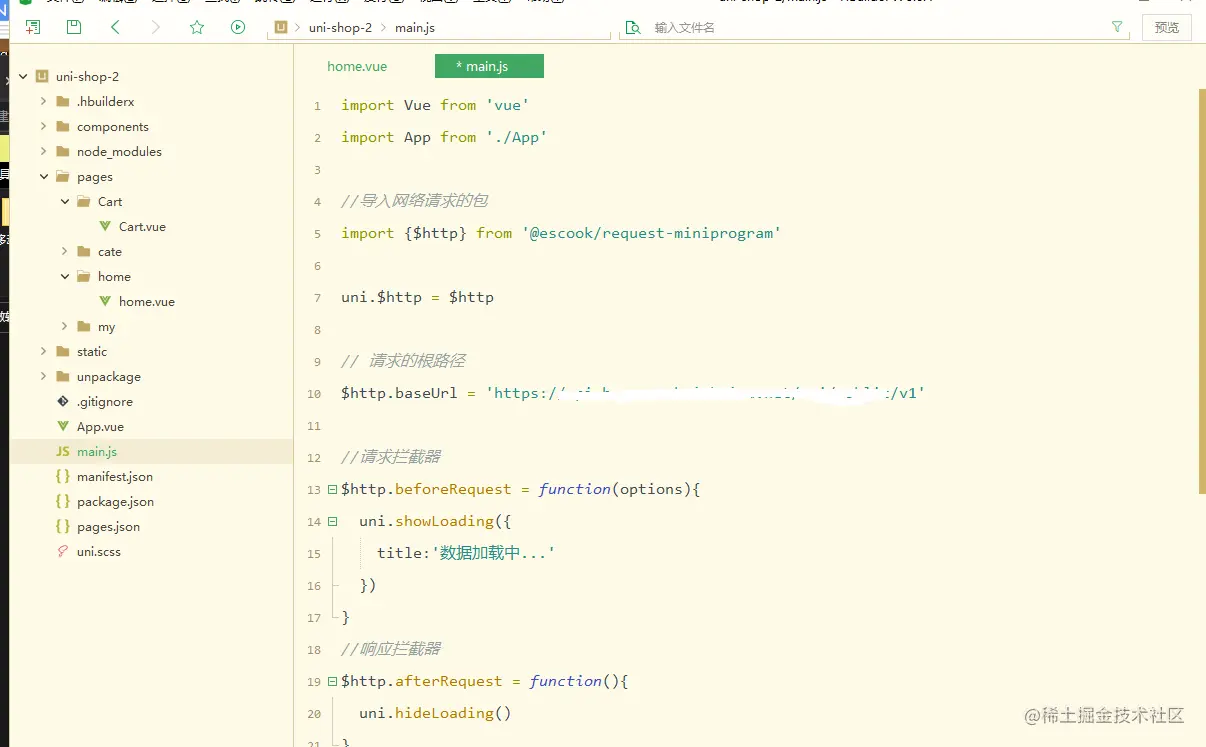Open package.json in the file tree
Viewport: 1206px width, 747px height.
tap(115, 502)
